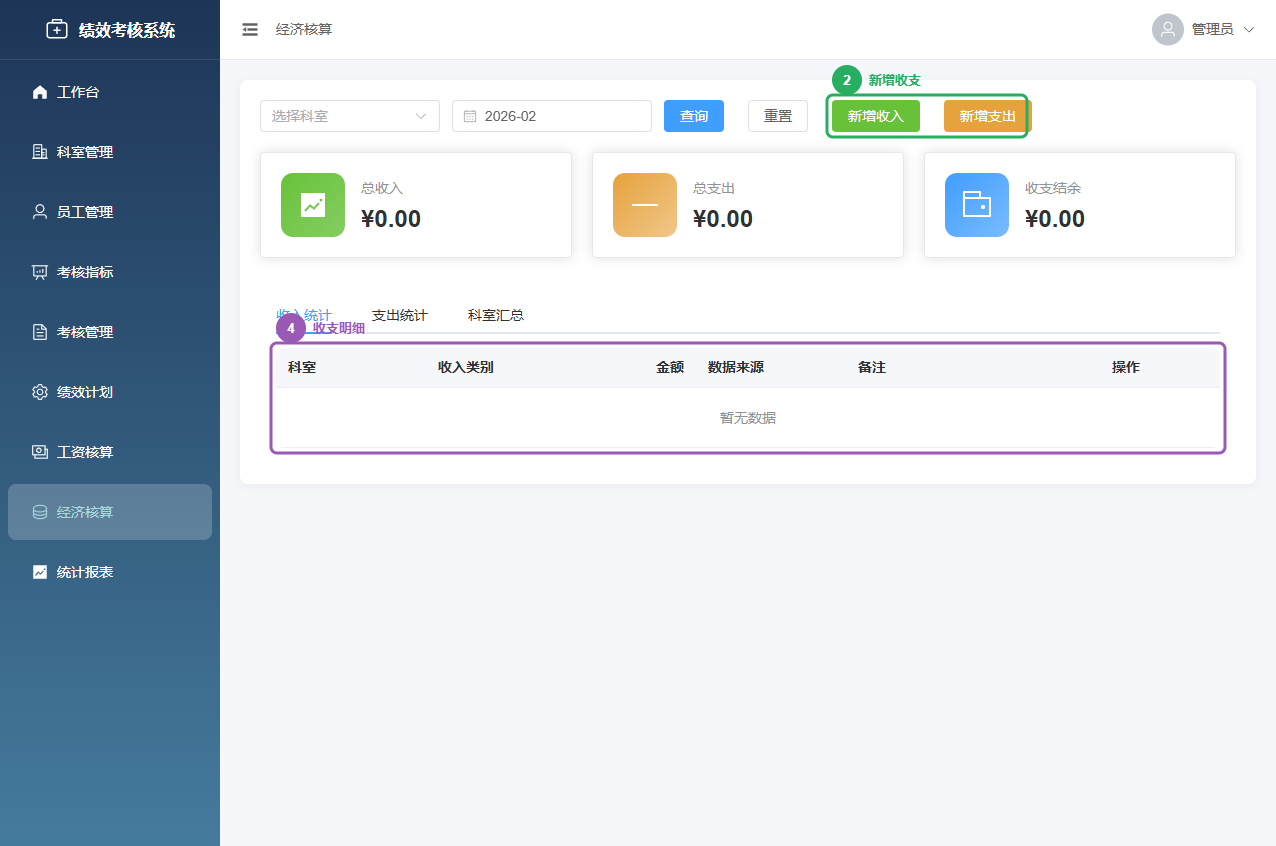Open the 2026-02 date picker
Image resolution: width=1276 pixels, height=846 pixels.
tap(551, 116)
